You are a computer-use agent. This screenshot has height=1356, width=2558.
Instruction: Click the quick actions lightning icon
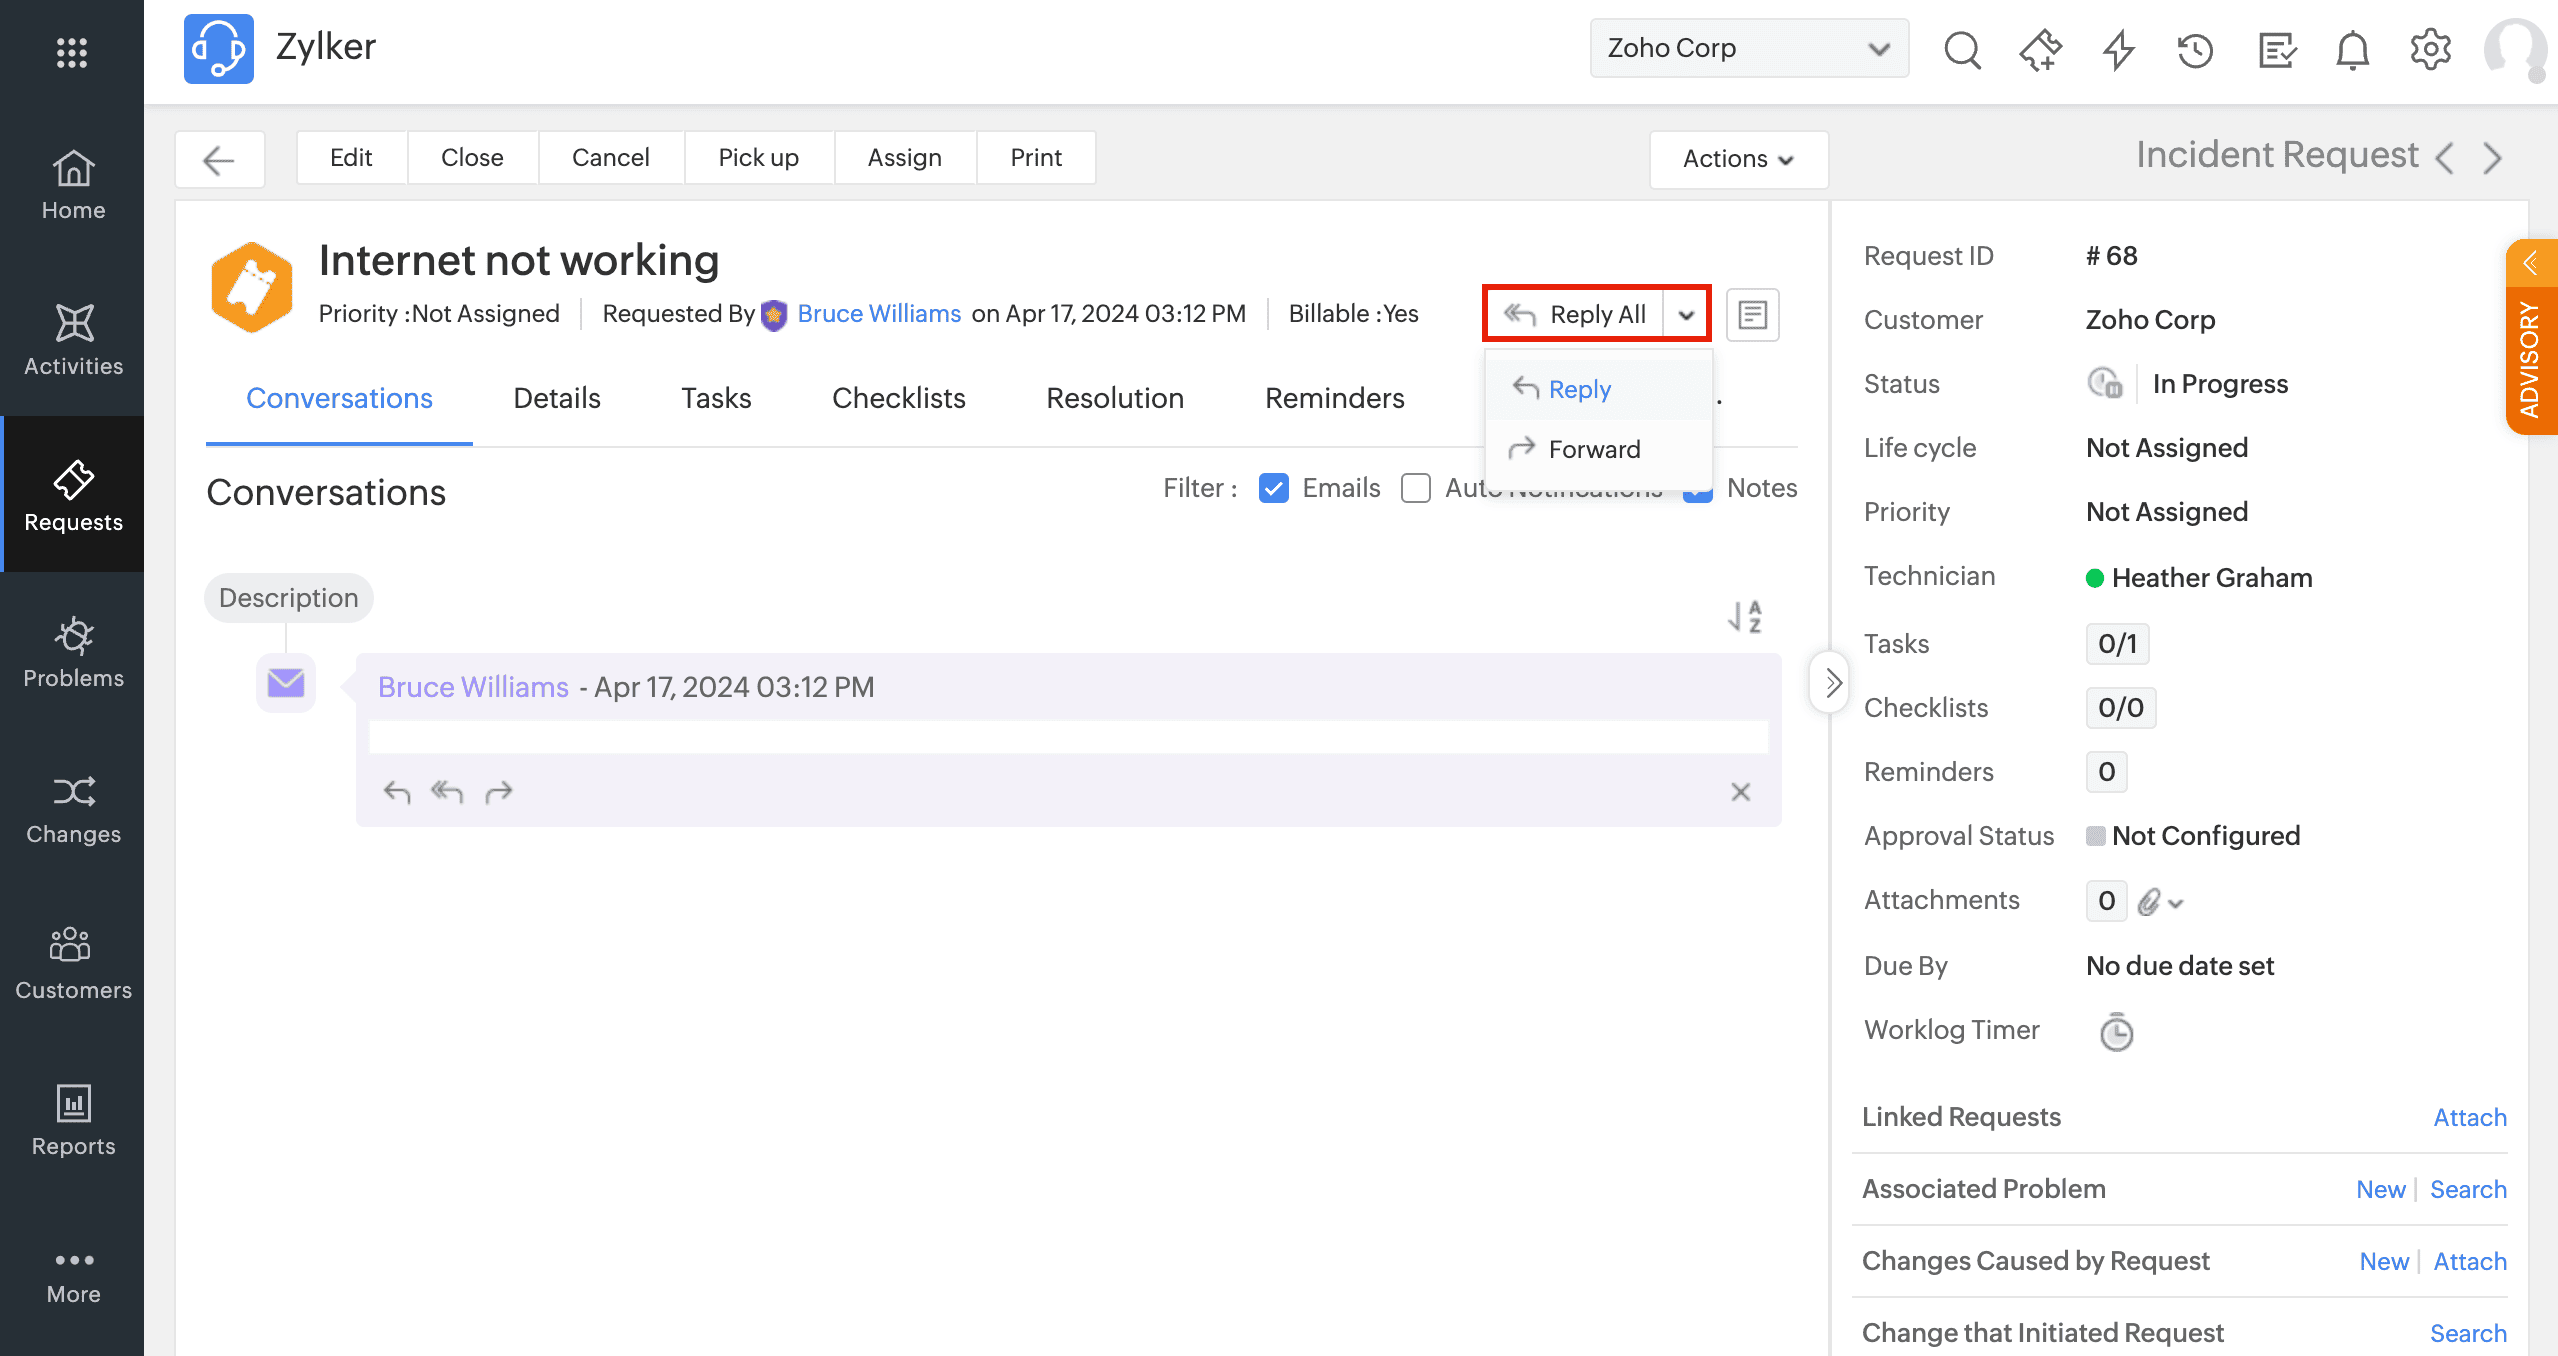pyautogui.click(x=2118, y=49)
